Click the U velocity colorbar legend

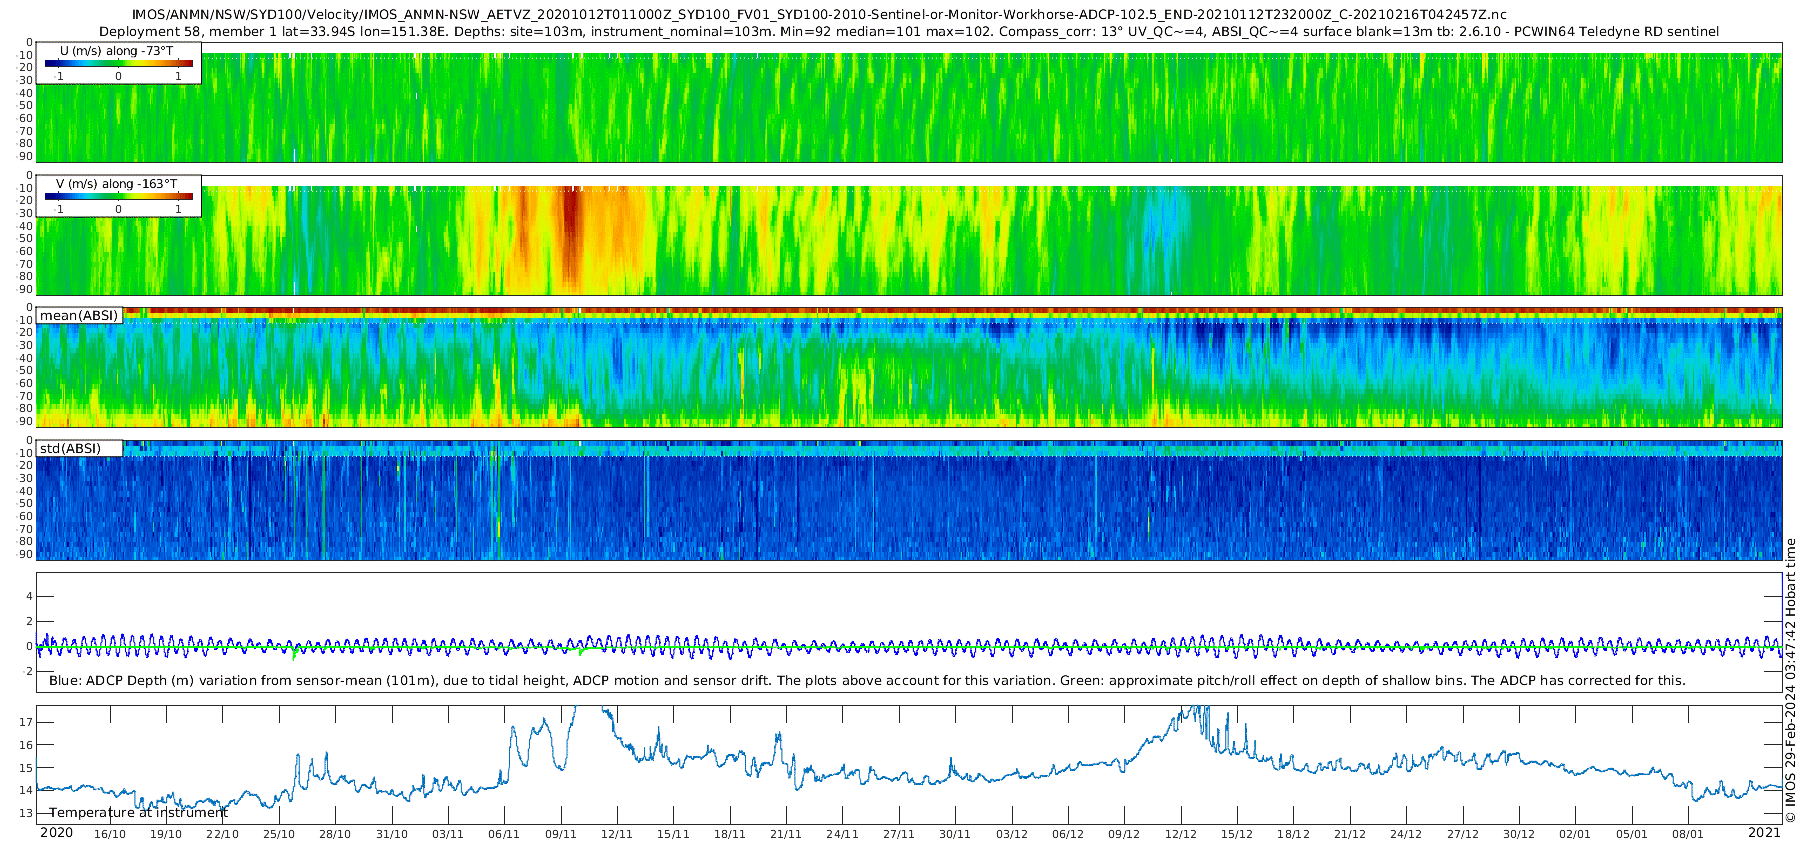pyautogui.click(x=119, y=63)
